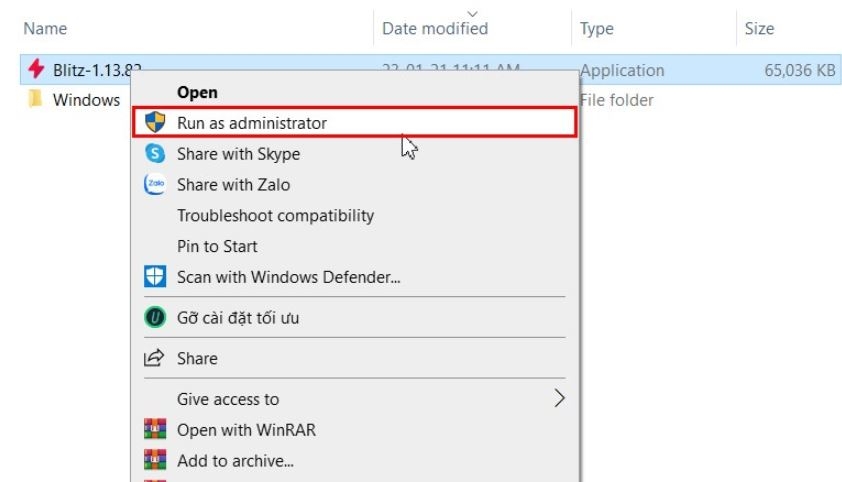This screenshot has width=842, height=482.
Task: Select the yellow Windows folder icon
Action: pos(35,99)
